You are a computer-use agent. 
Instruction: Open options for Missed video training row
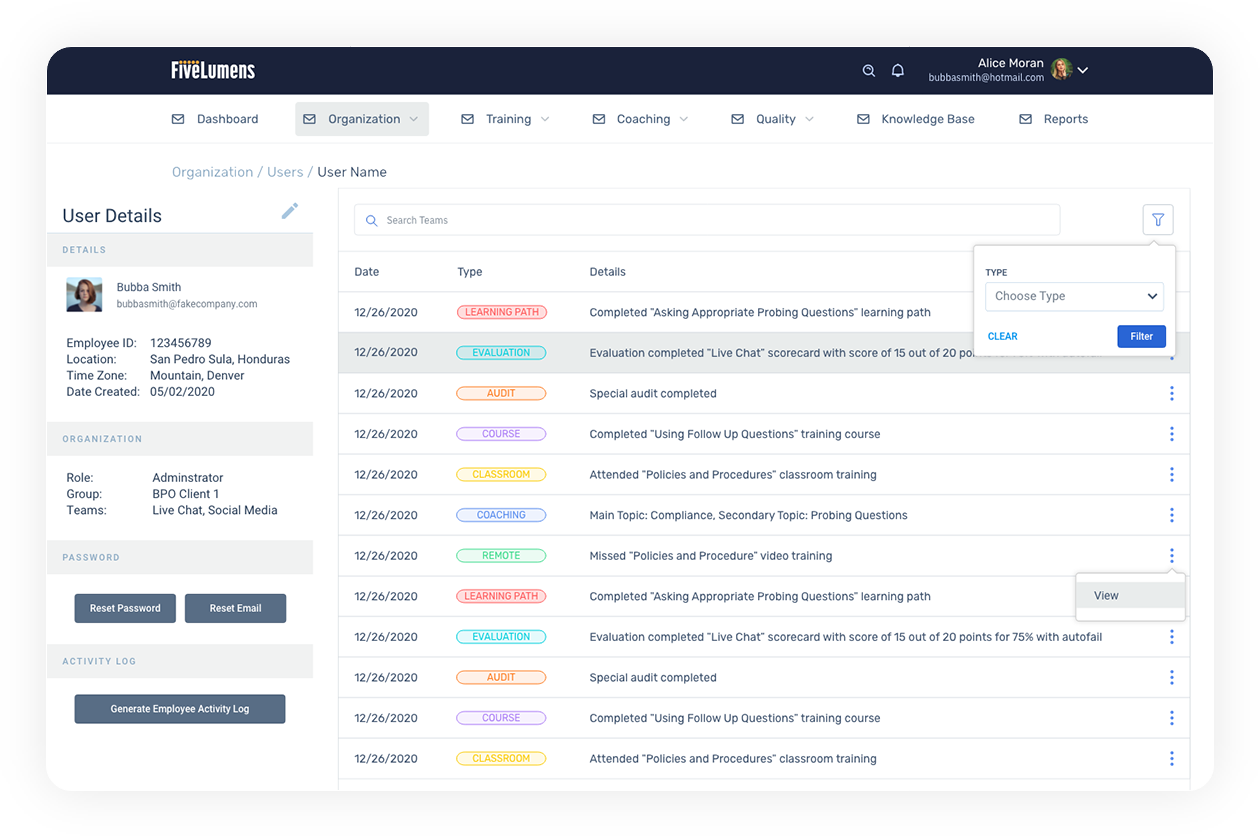point(1171,556)
